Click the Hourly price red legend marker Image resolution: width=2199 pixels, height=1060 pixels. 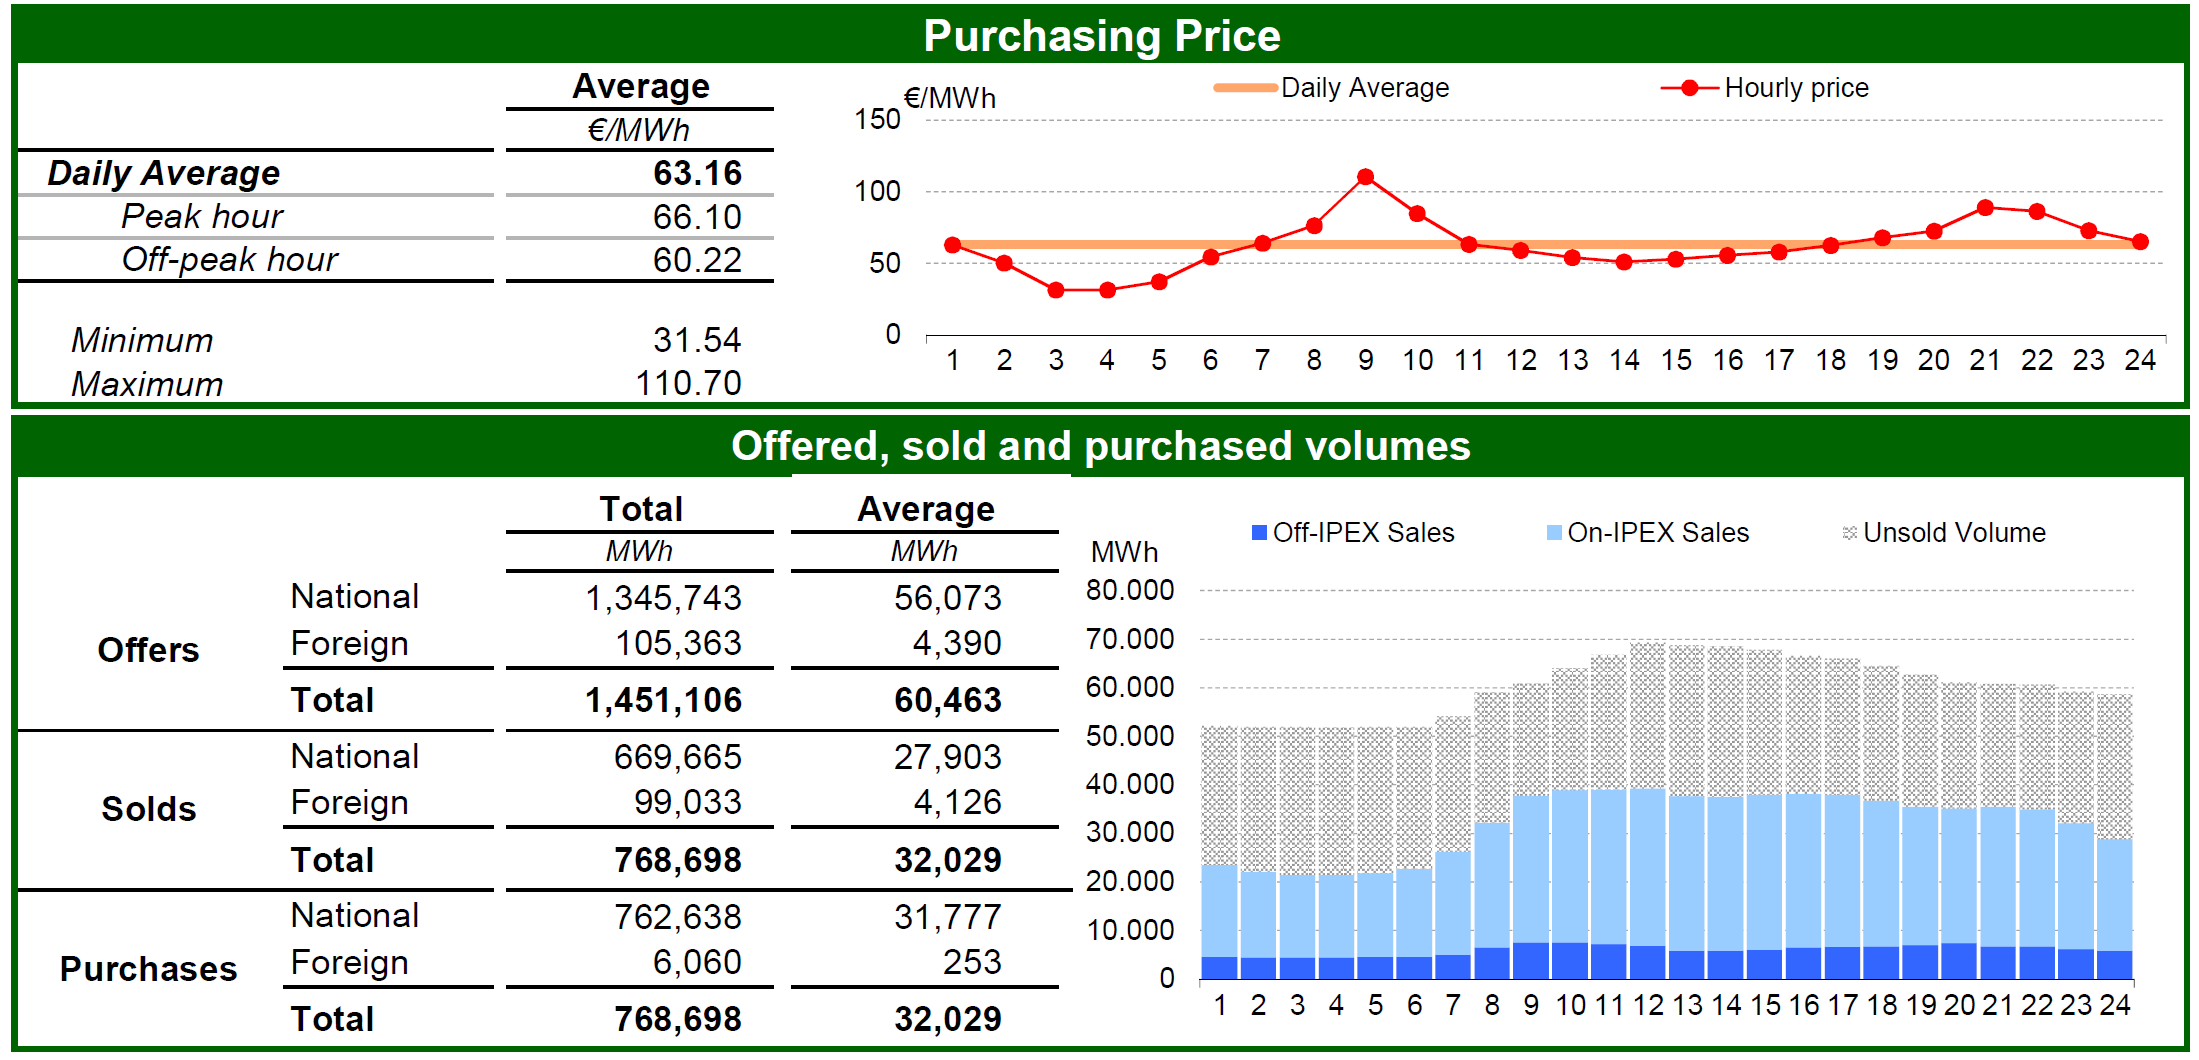(1689, 88)
